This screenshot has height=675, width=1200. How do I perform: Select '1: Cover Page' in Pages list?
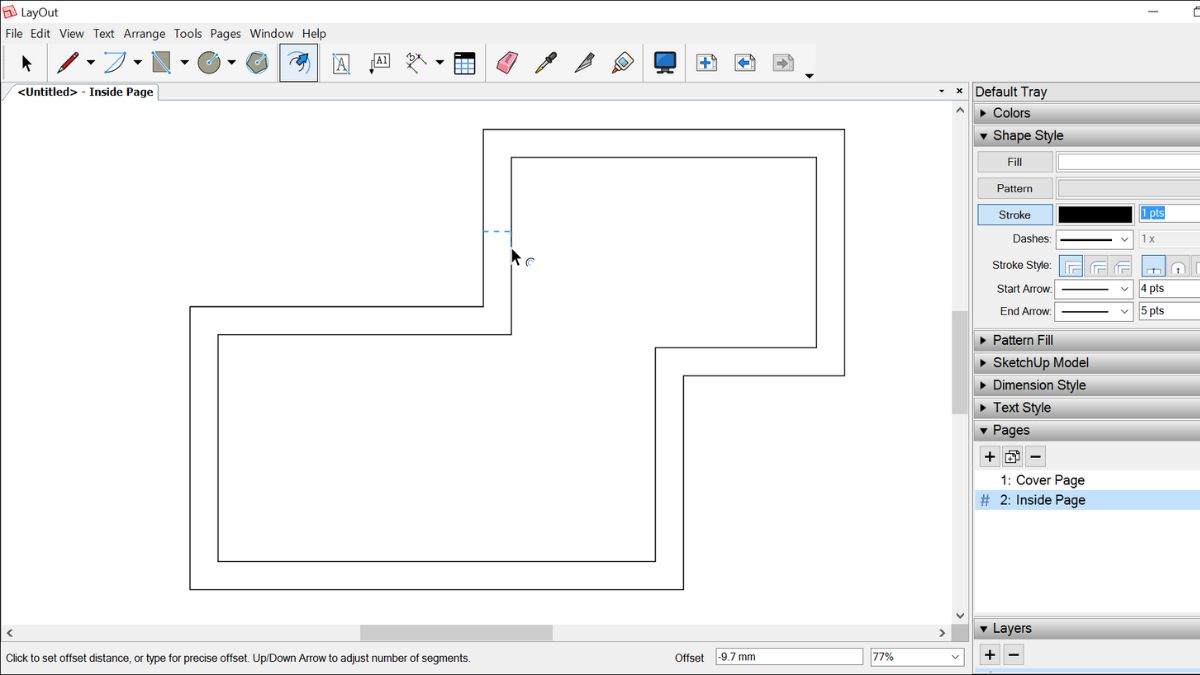point(1043,480)
